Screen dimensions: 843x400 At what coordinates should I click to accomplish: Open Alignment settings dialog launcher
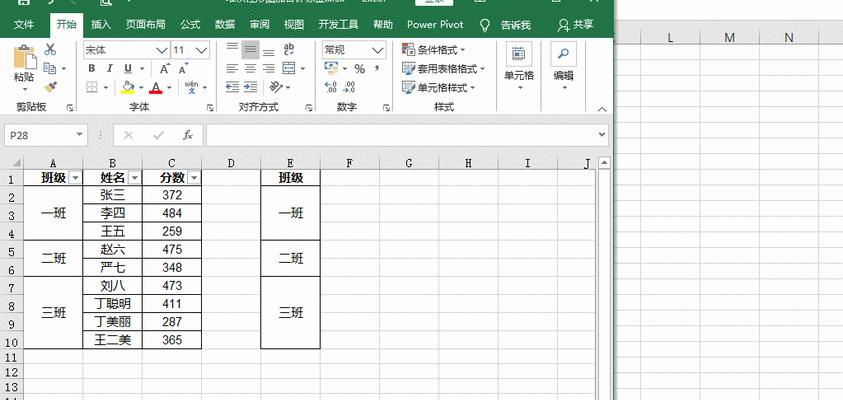point(309,108)
